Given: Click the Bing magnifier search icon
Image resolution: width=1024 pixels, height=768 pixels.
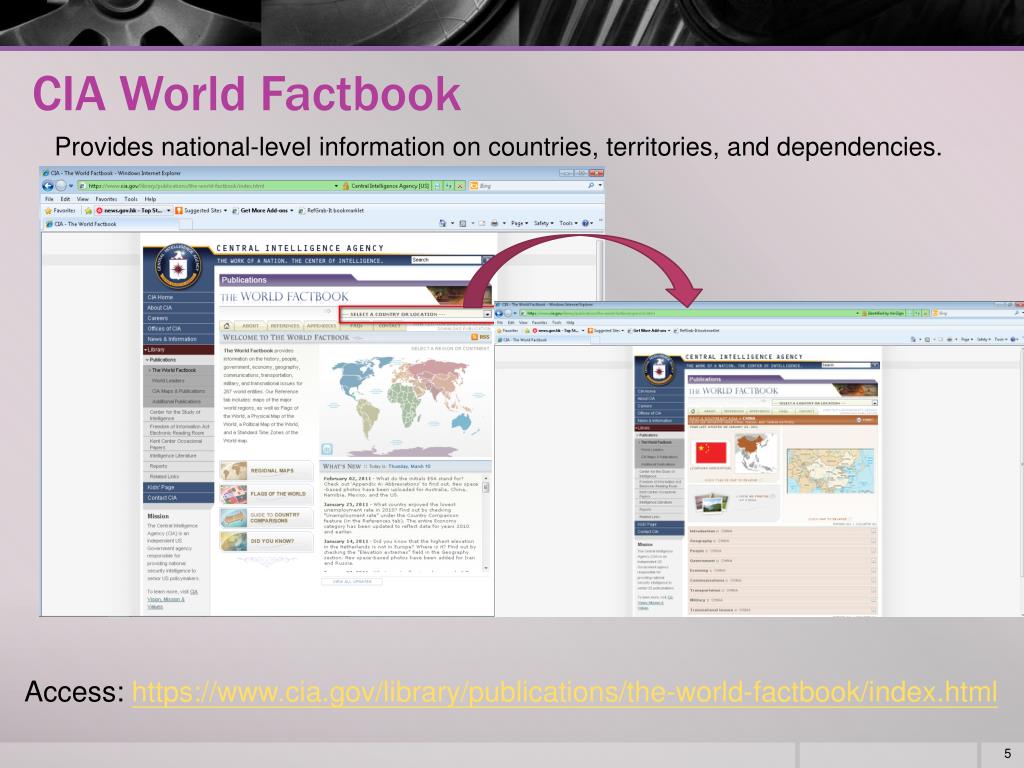Looking at the screenshot, I should click(x=591, y=186).
